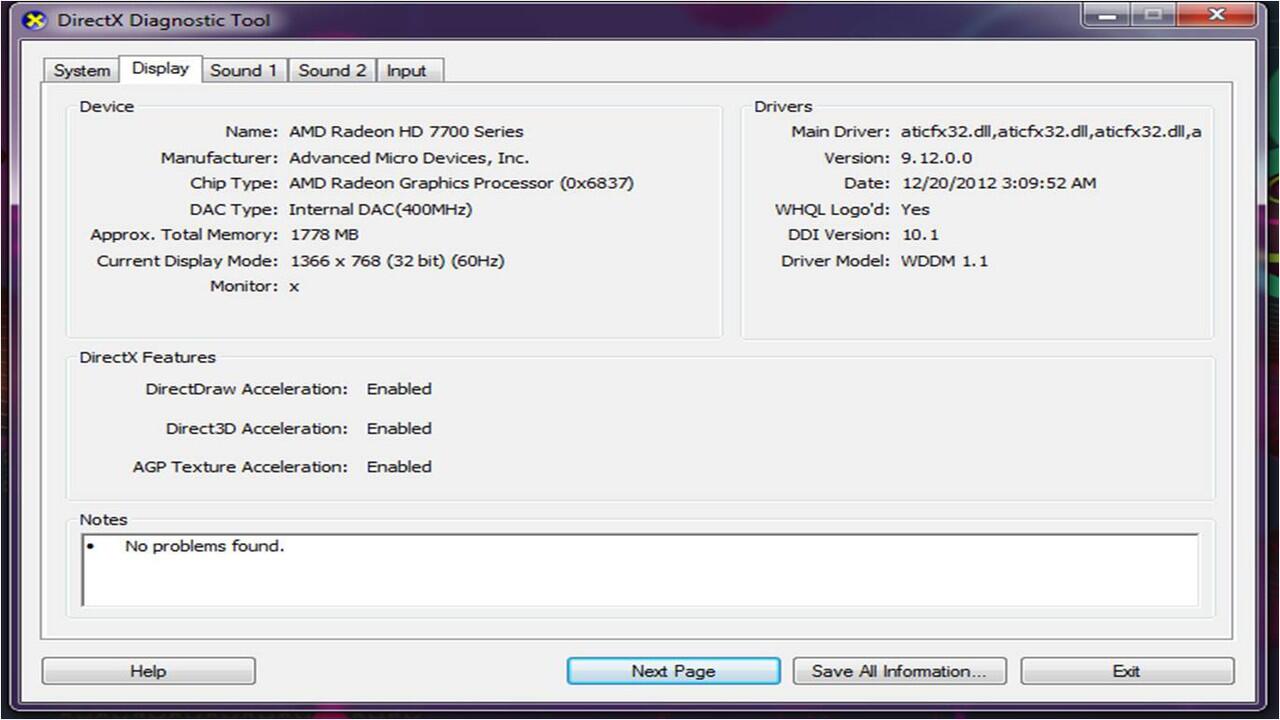Click Save All Information button
1280x720 pixels.
click(899, 671)
